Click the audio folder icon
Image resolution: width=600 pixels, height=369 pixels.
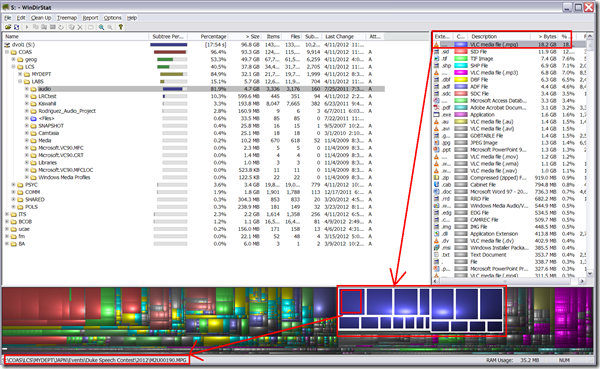click(x=34, y=89)
